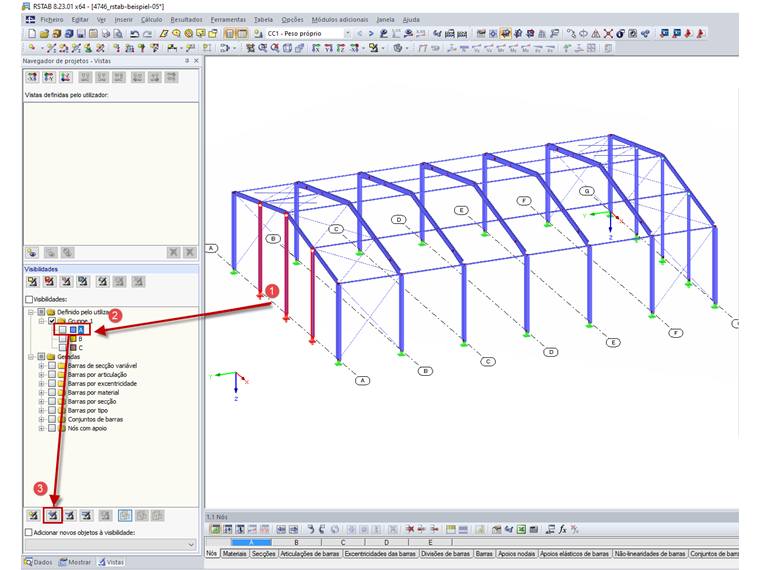Click second Visibilidades toolbar icon with red mark
This screenshot has width=760, height=570.
click(x=49, y=282)
